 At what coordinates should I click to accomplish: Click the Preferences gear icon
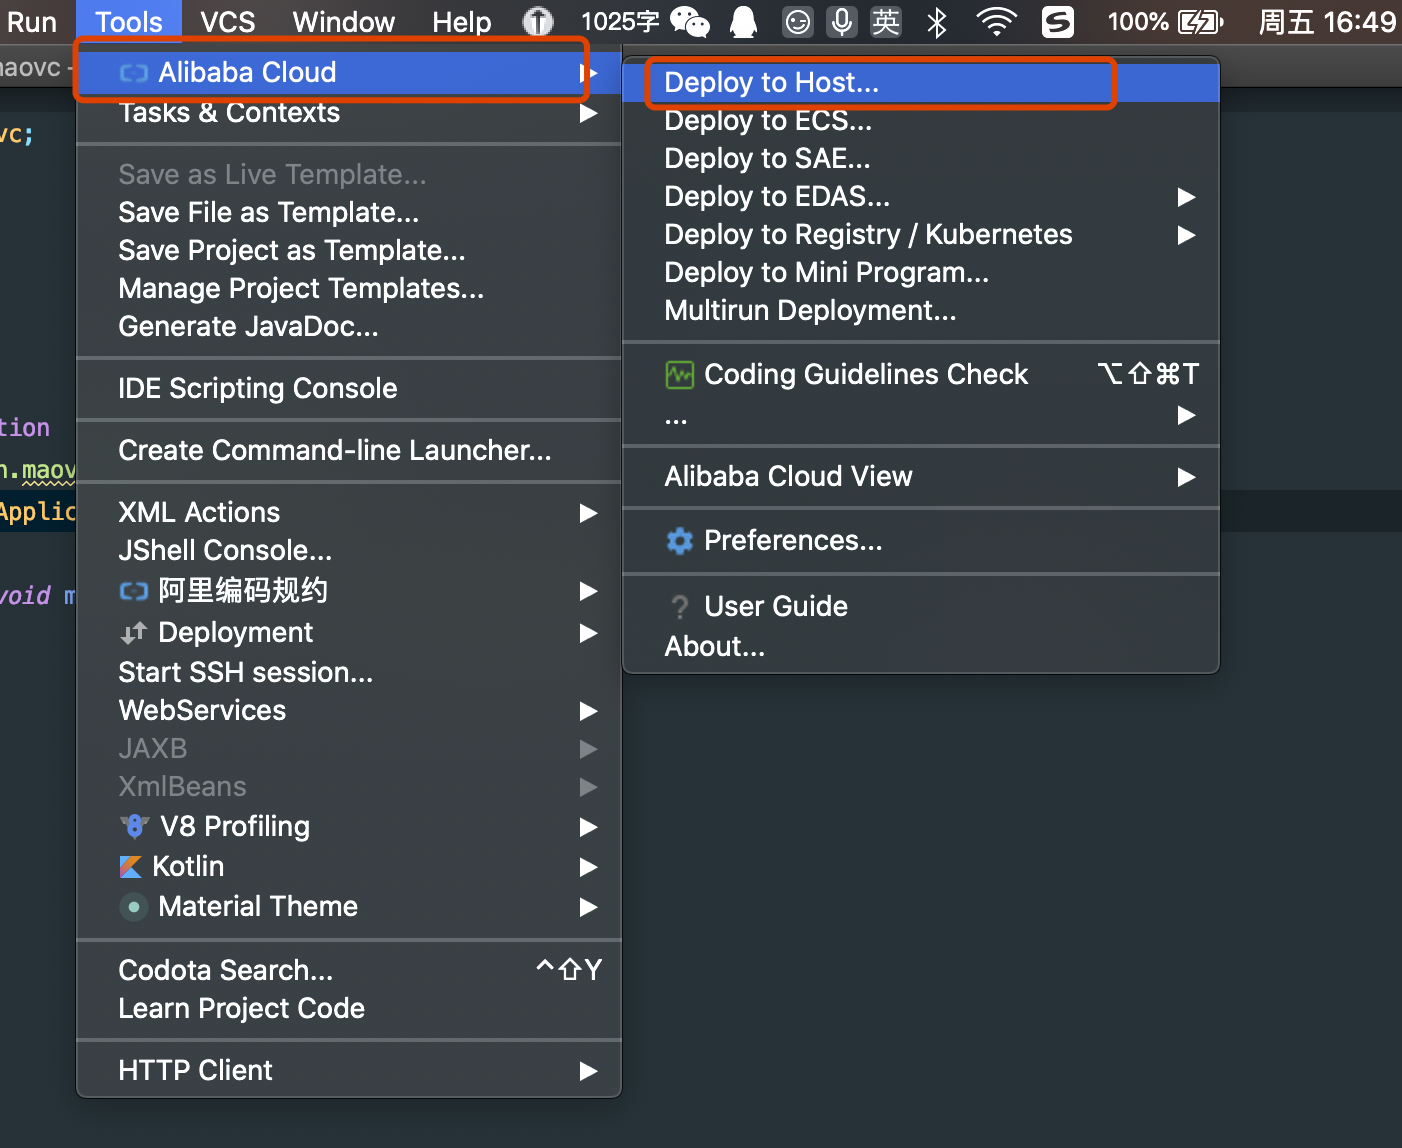pyautogui.click(x=680, y=541)
